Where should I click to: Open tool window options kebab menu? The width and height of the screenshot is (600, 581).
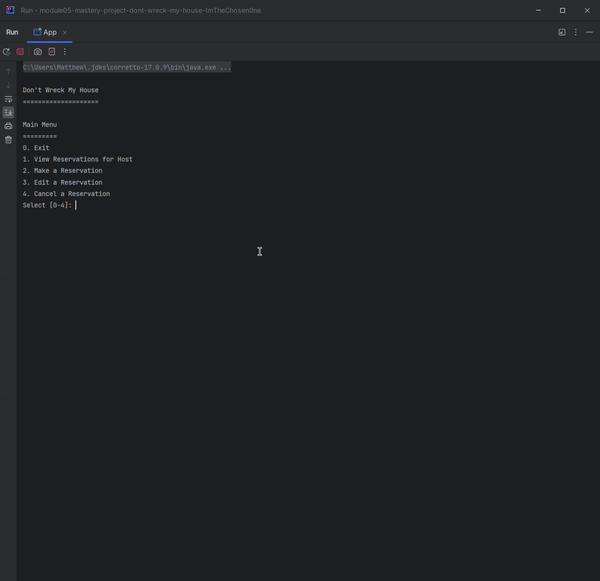pos(575,32)
